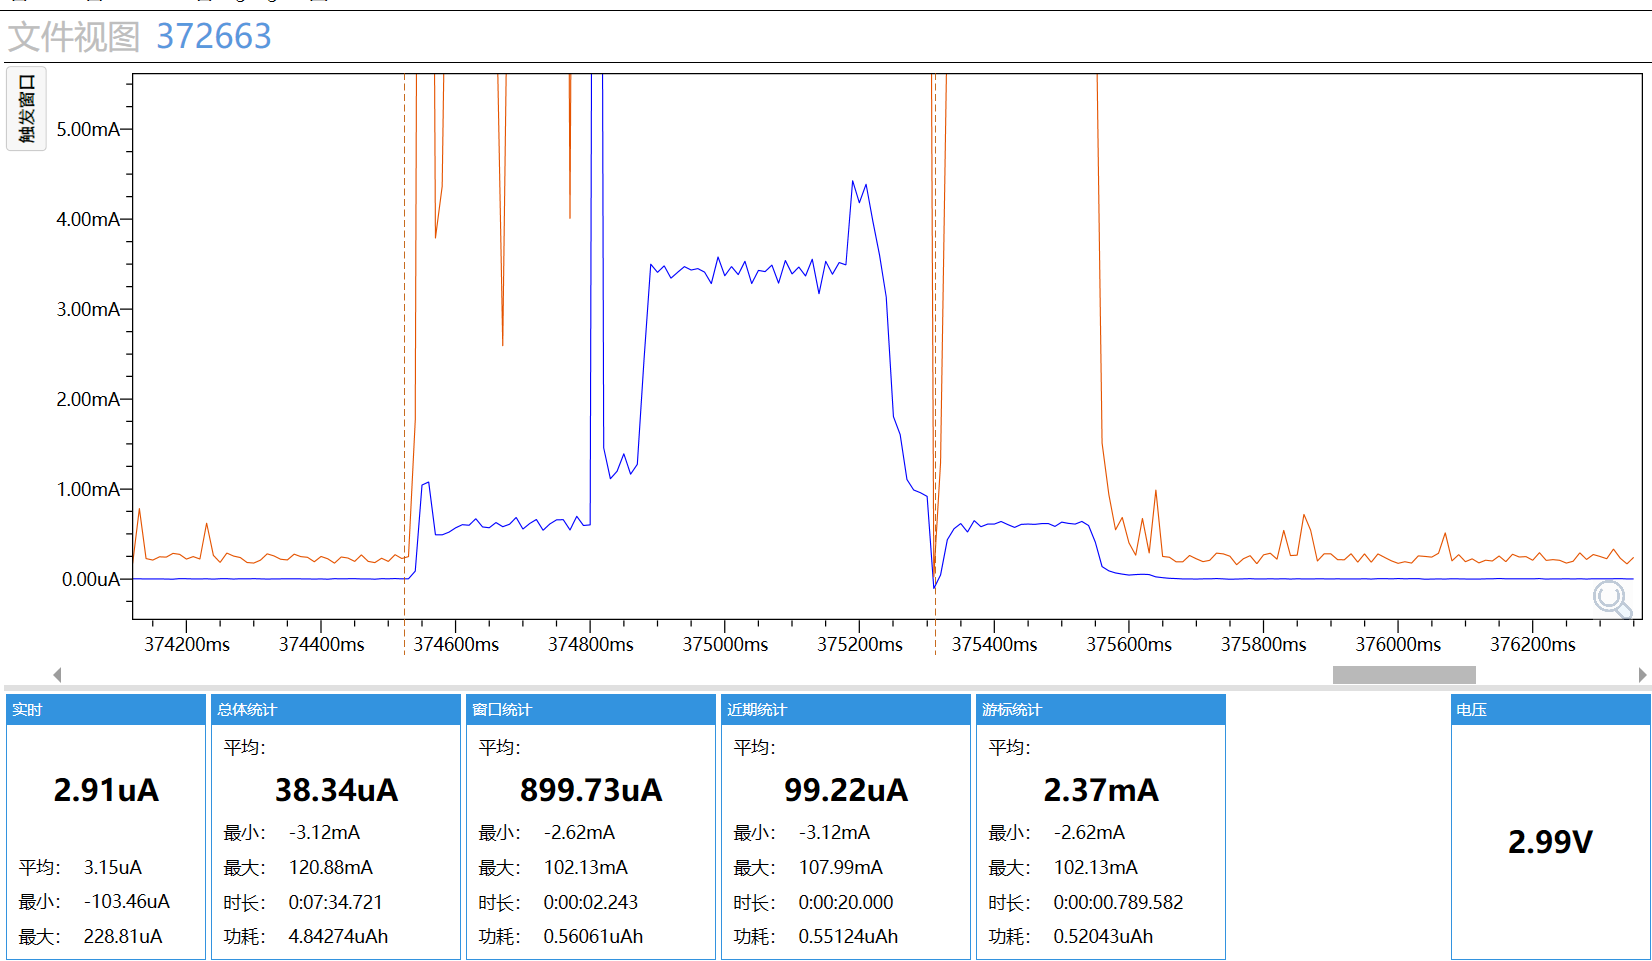The height and width of the screenshot is (961, 1652).
Task: Click the left scroll arrow below chart
Action: [x=57, y=675]
